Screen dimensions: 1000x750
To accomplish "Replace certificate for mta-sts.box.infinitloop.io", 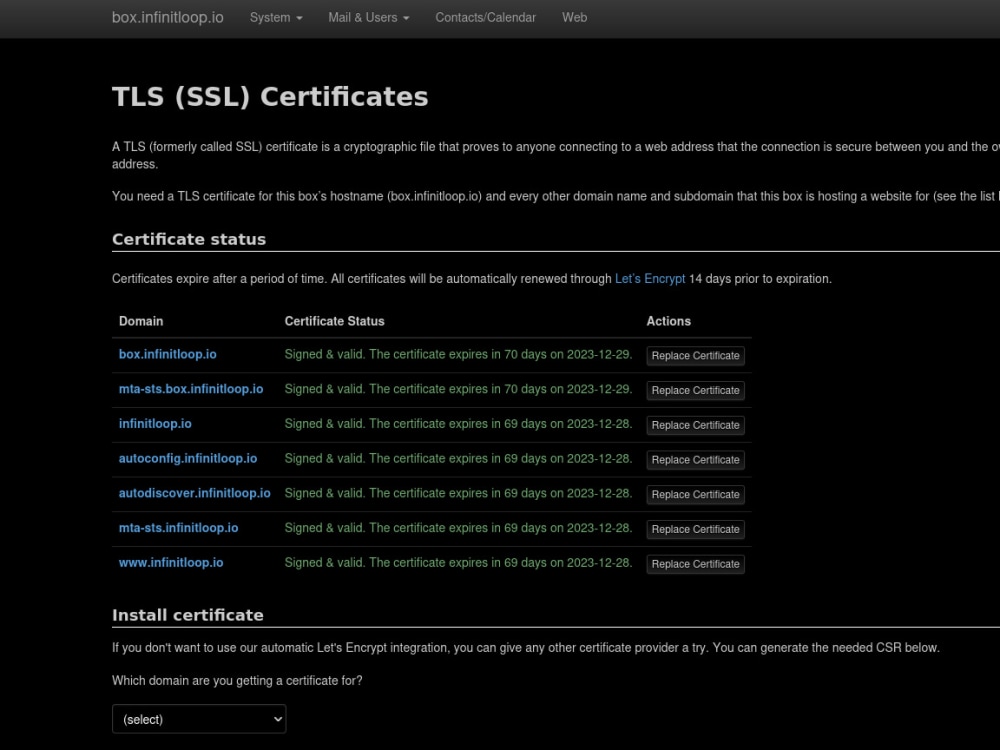I will (695, 390).
